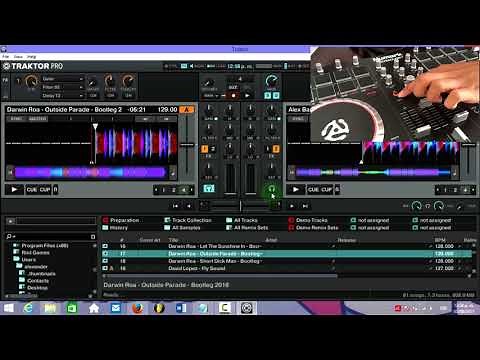The width and height of the screenshot is (480, 360).
Task: Click the preview player play icon in browser
Action: (x=11, y=221)
